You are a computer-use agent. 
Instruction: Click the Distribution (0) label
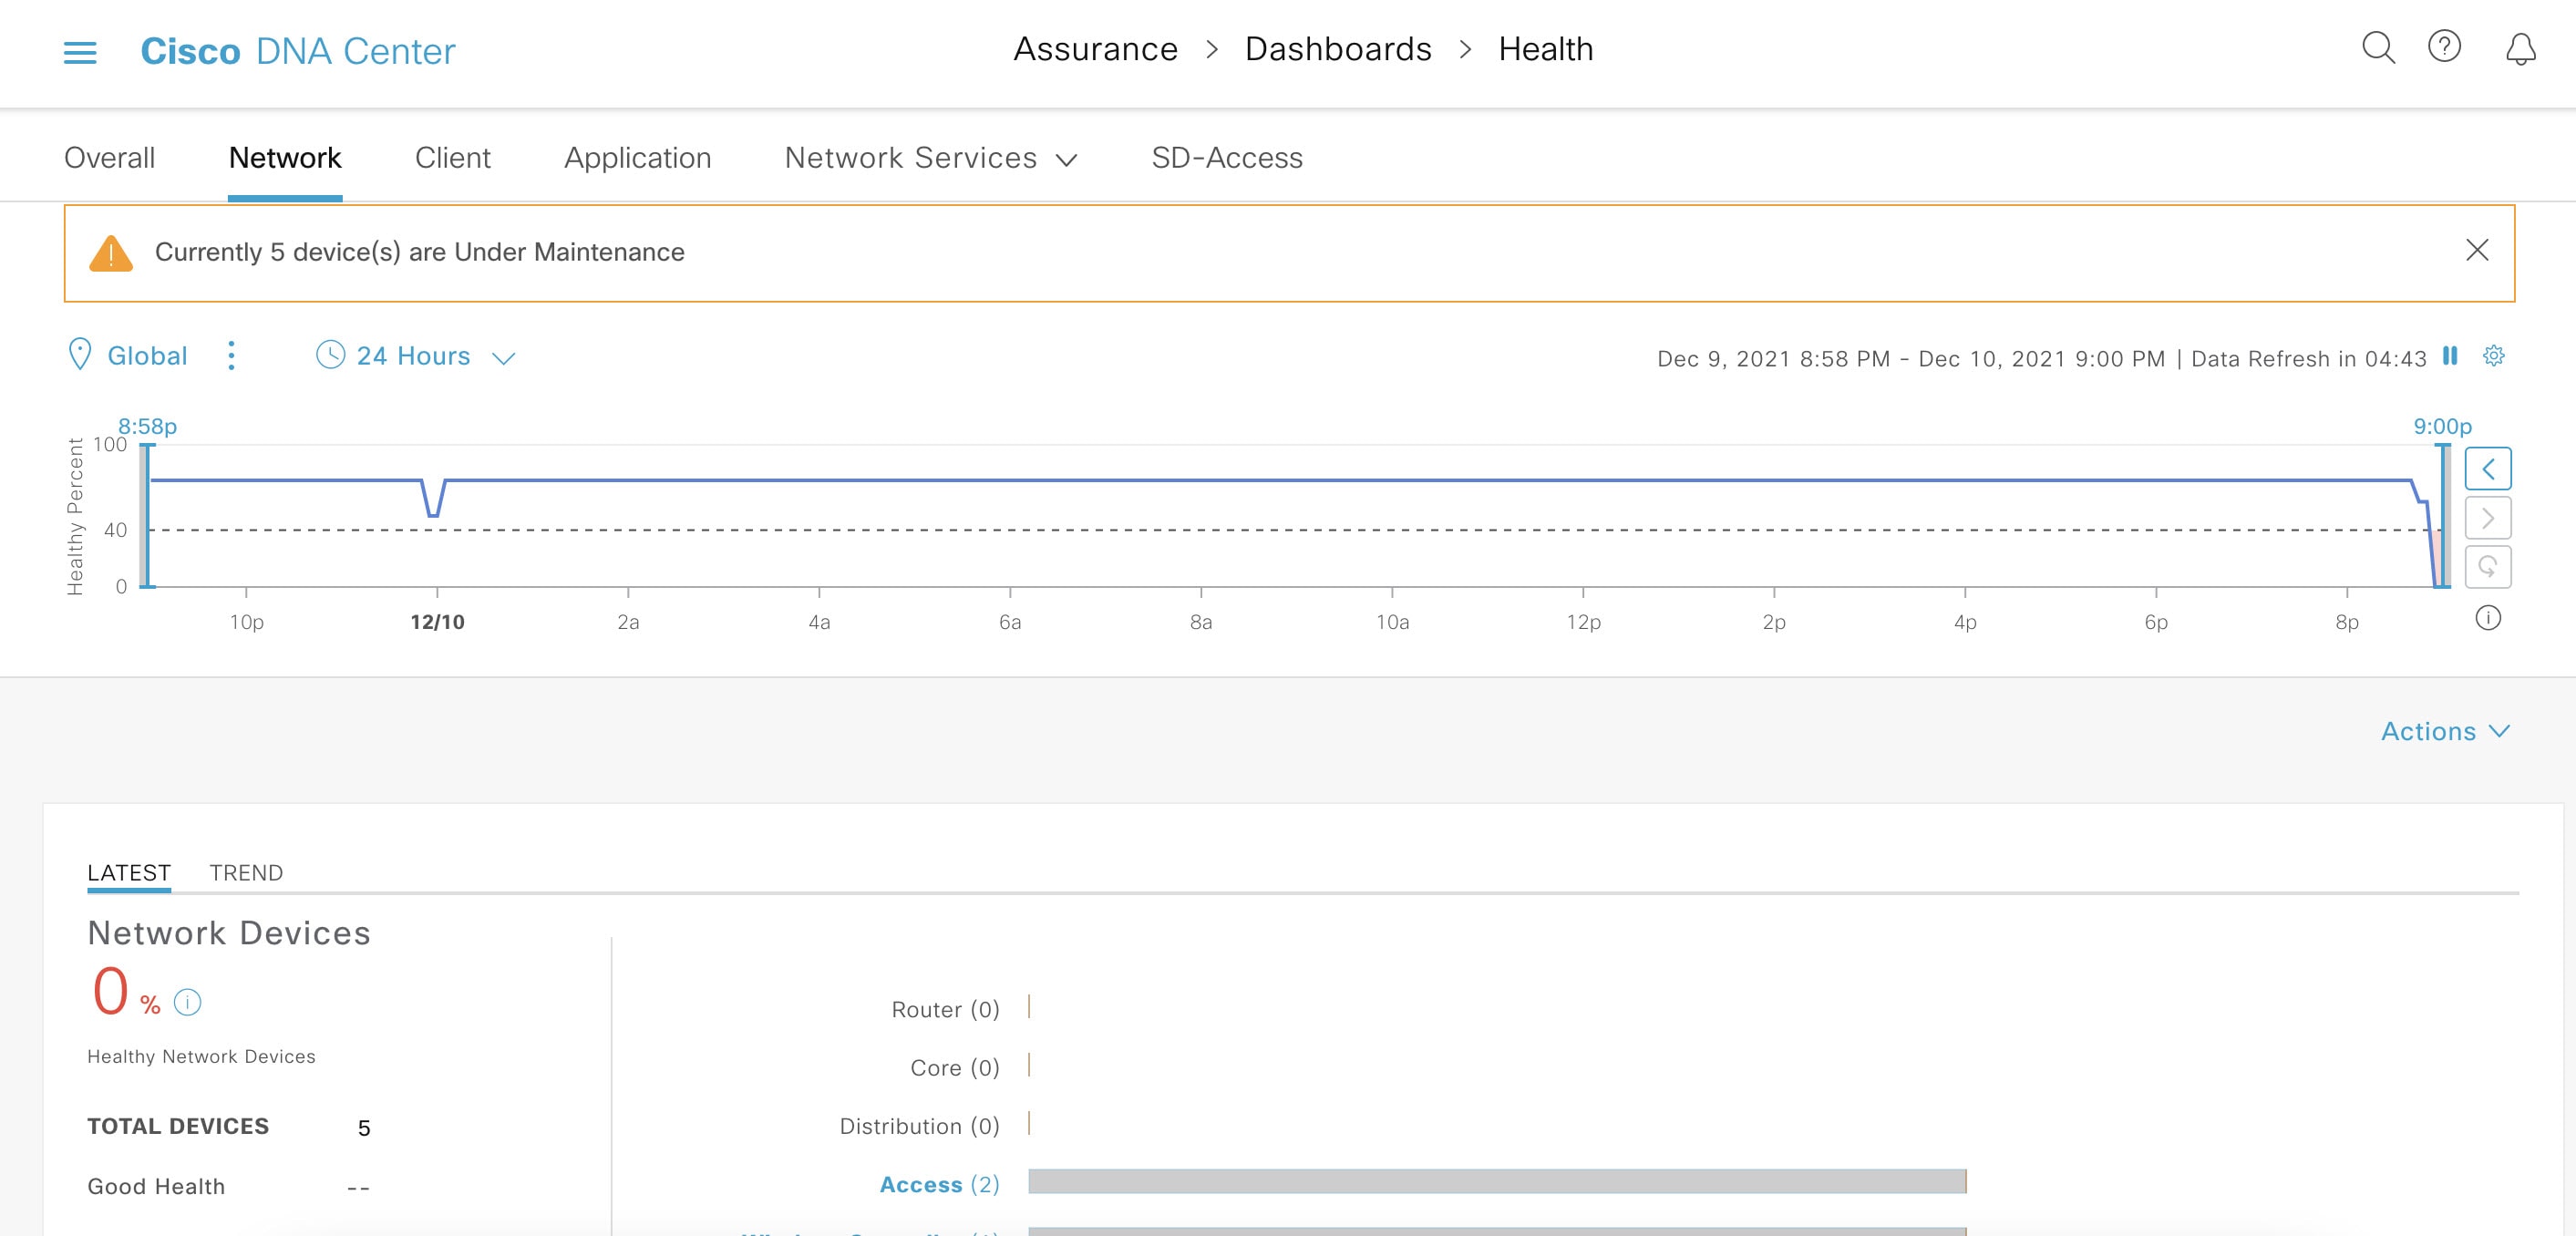919,1127
